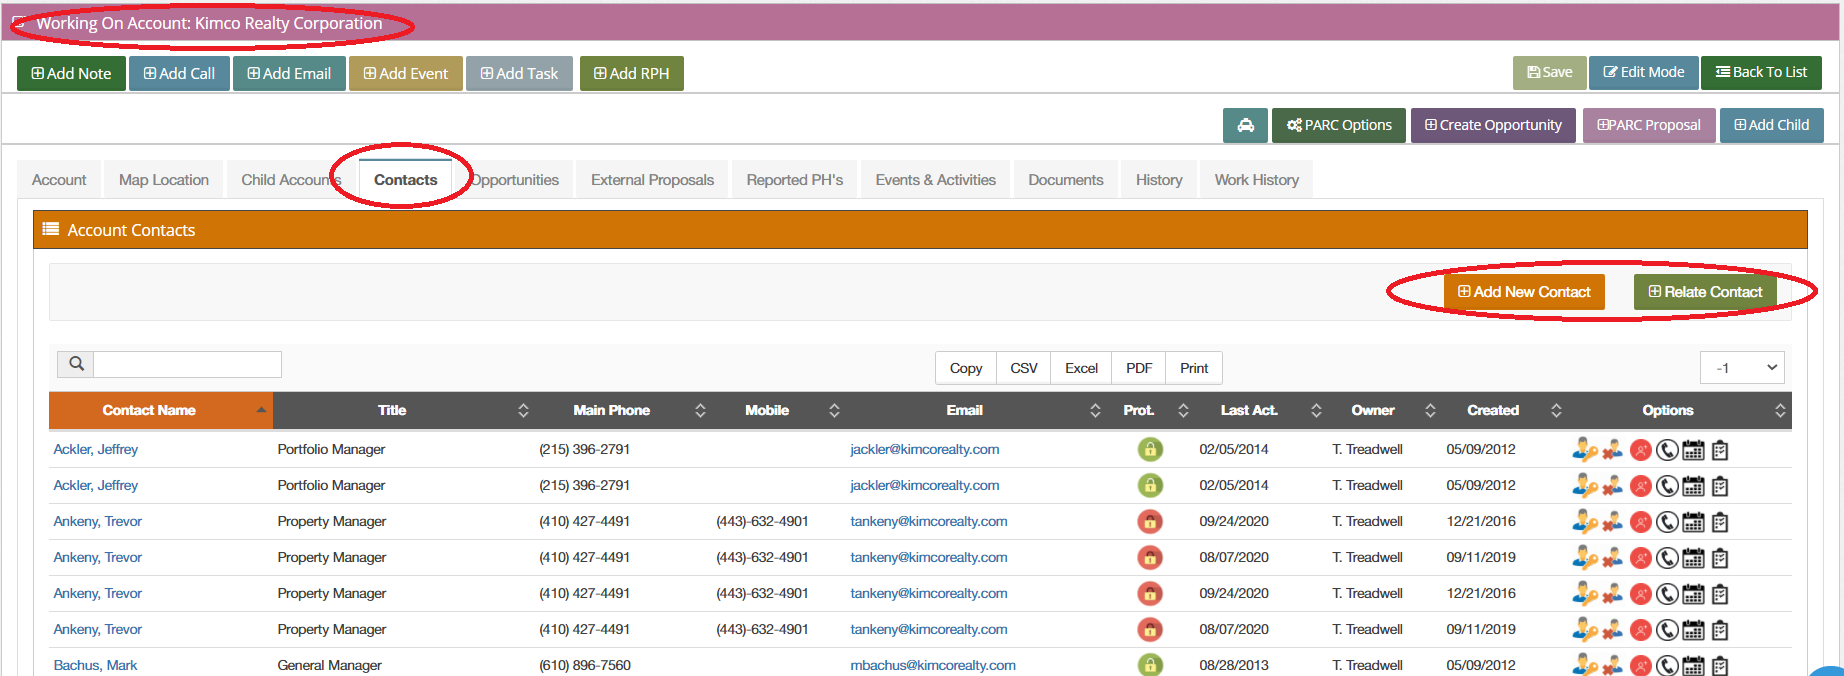Switch to Edit Mode
Image resolution: width=1844 pixels, height=676 pixels.
[1644, 72]
